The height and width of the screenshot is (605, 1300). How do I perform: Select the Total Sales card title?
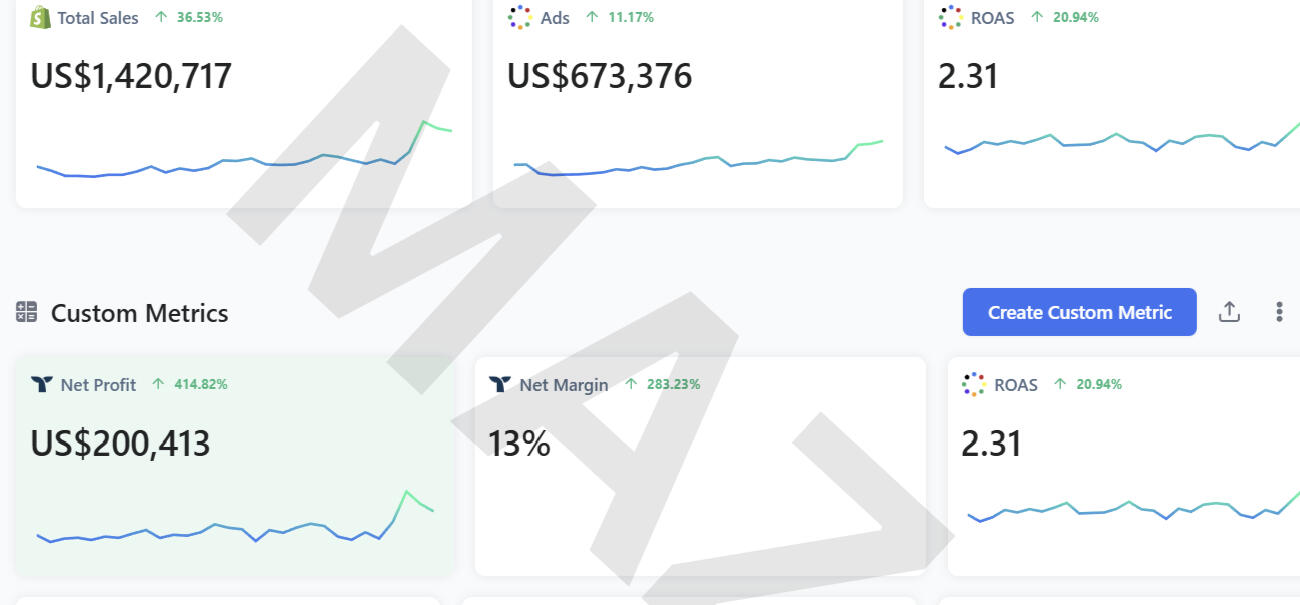click(x=98, y=17)
